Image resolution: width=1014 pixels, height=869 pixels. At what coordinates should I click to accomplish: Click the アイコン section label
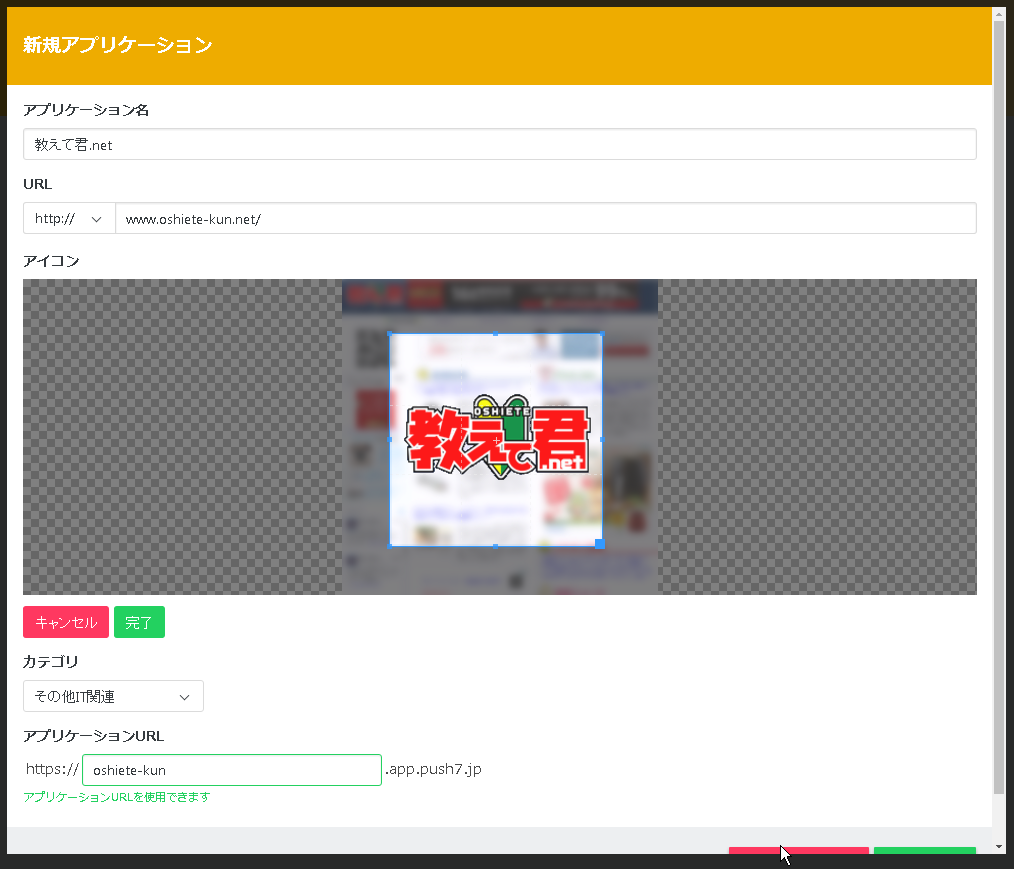tap(51, 261)
